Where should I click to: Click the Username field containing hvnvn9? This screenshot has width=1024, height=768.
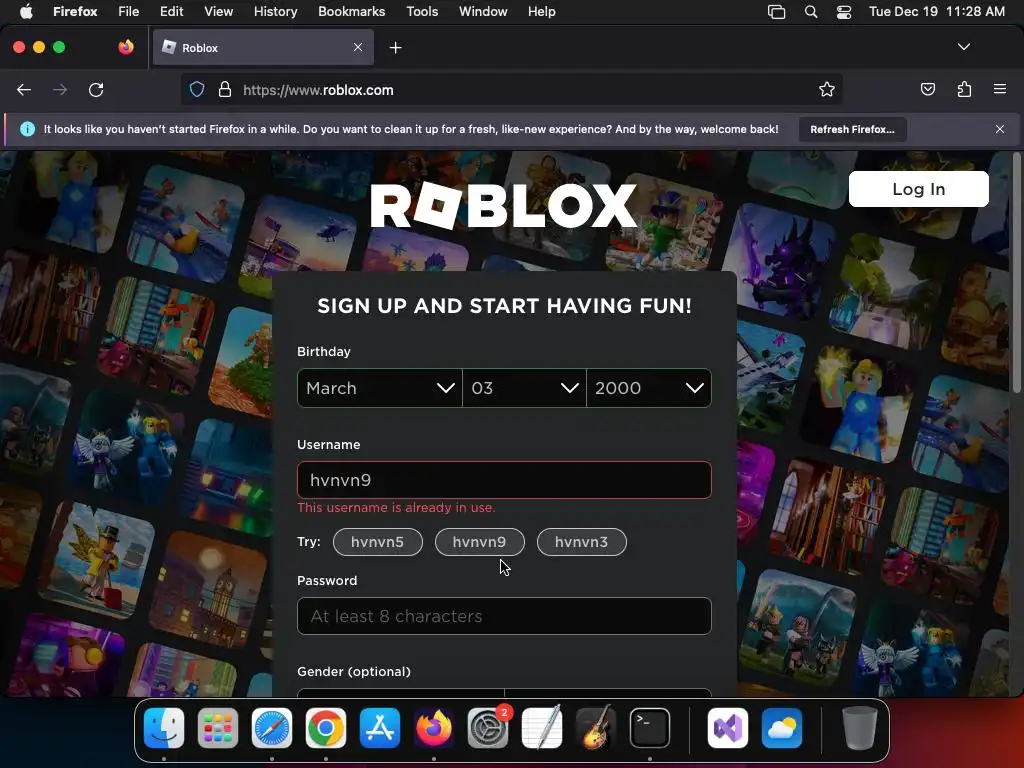pyautogui.click(x=504, y=480)
